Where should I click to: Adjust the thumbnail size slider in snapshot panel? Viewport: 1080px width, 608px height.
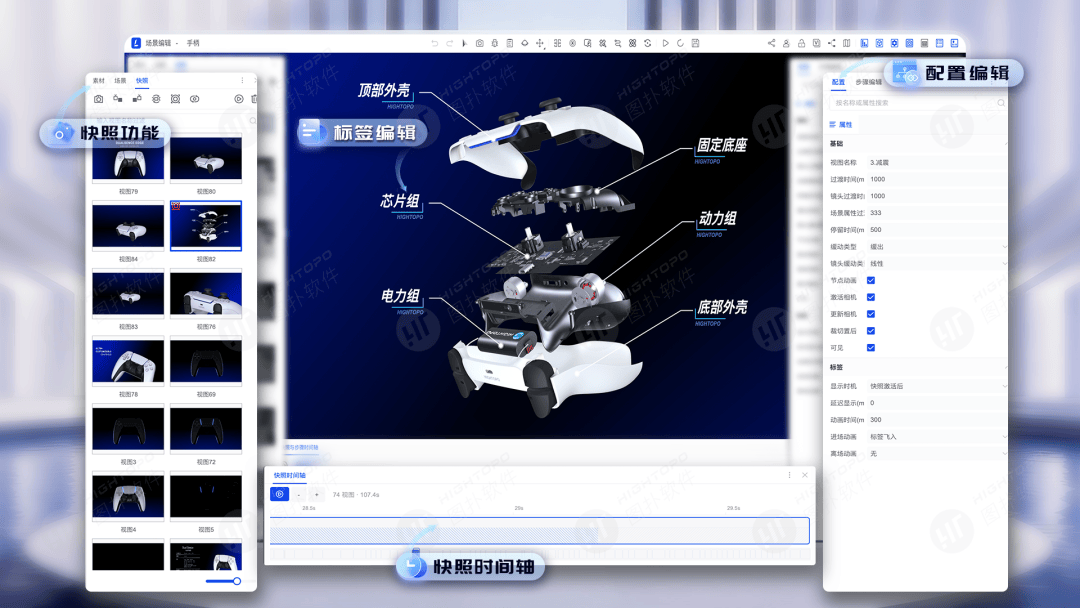point(222,581)
